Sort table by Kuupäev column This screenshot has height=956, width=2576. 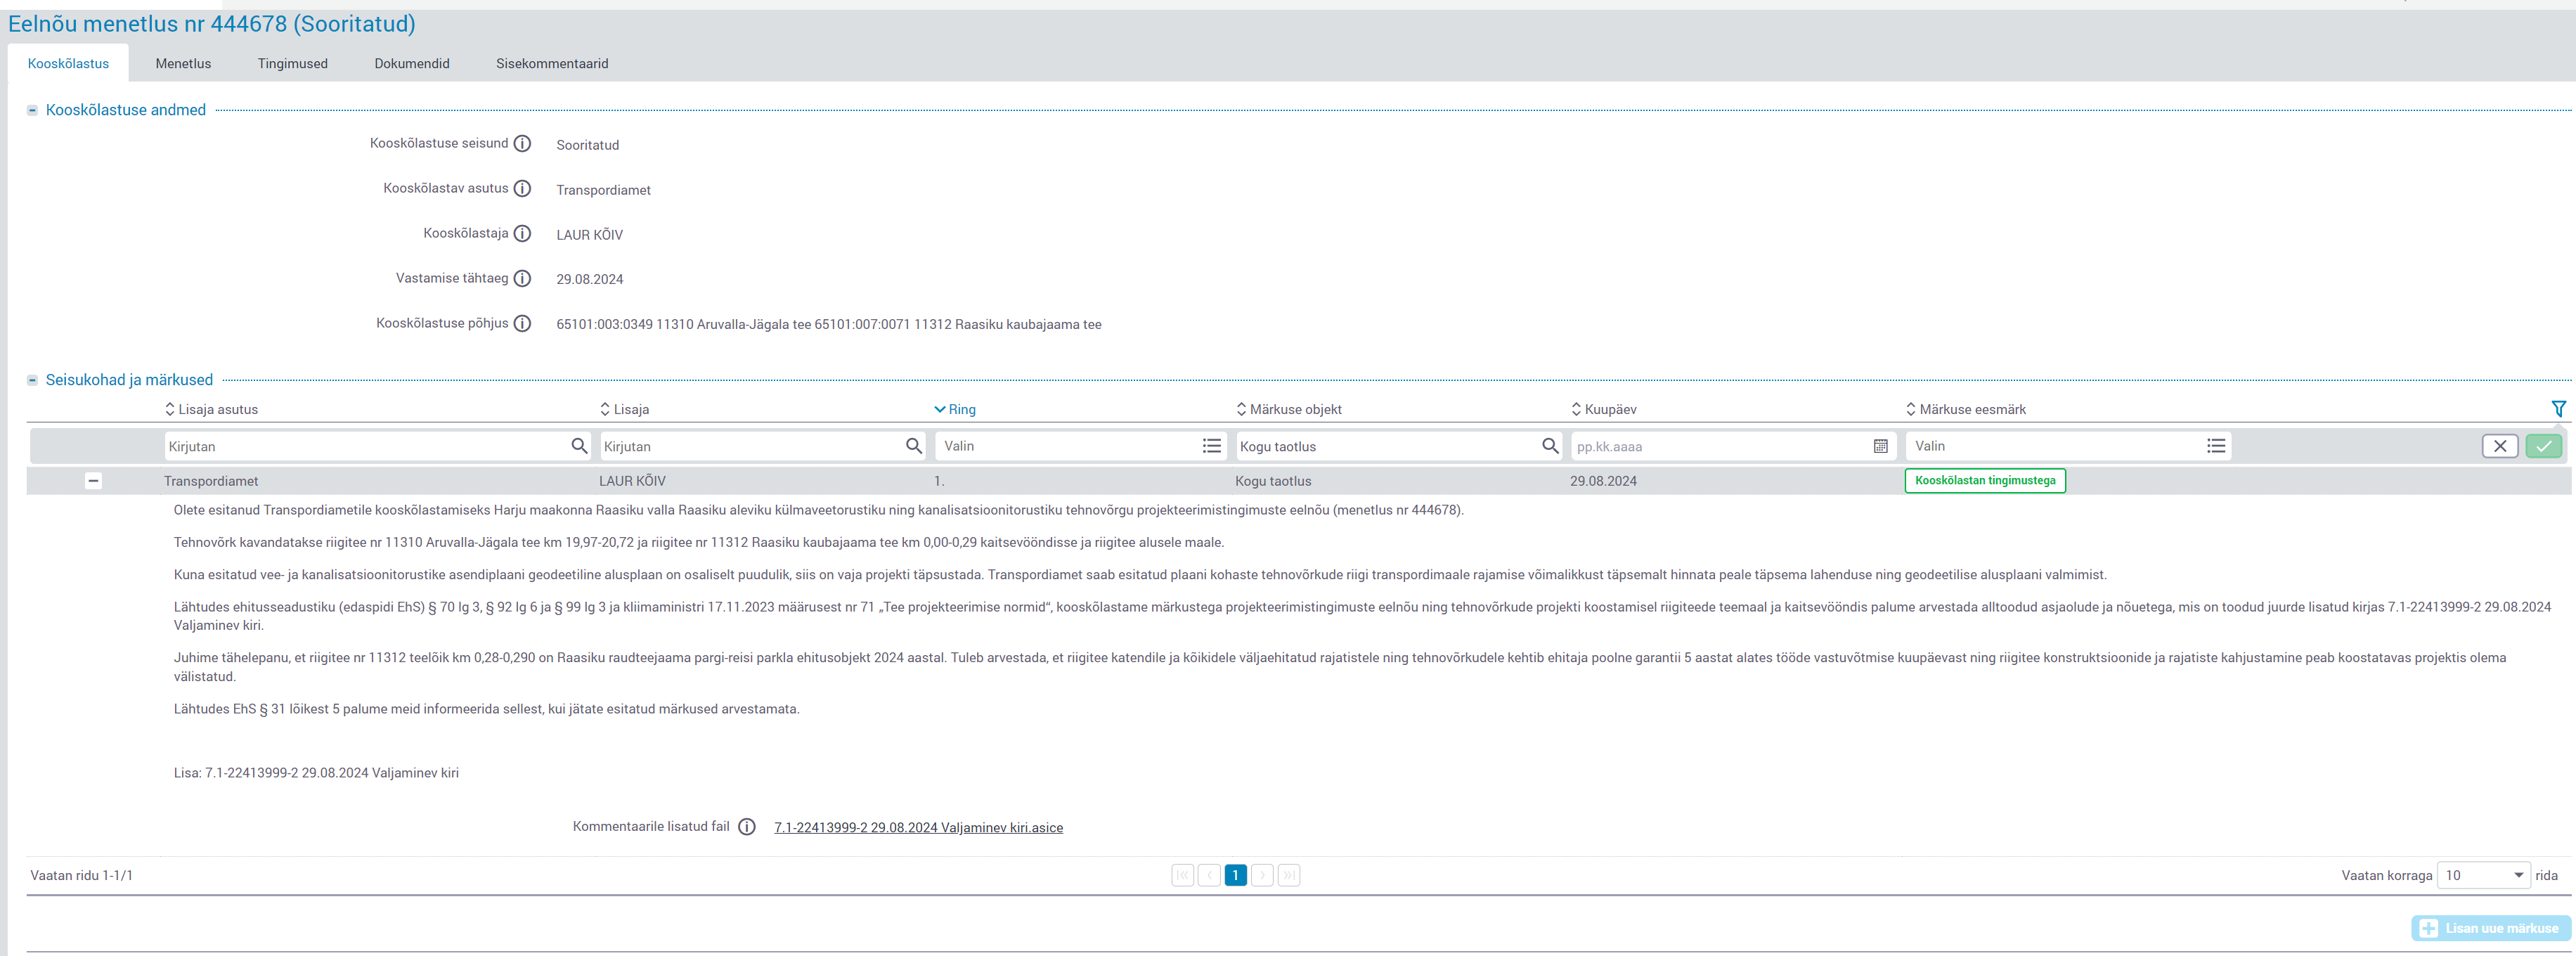pyautogui.click(x=1603, y=409)
